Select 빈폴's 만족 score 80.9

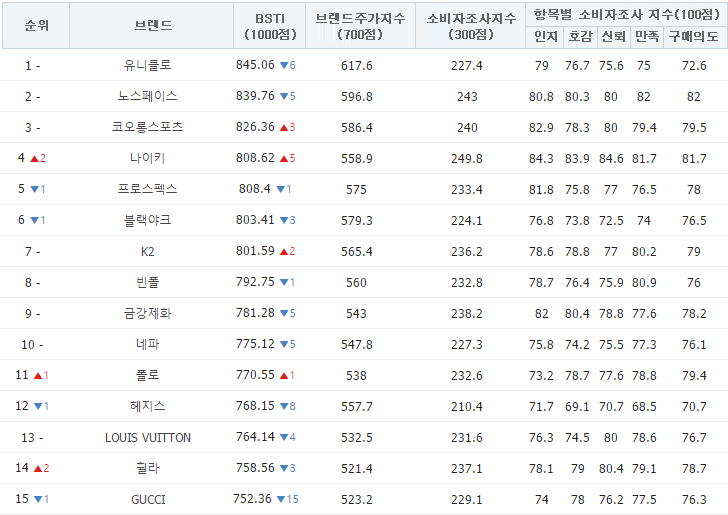(644, 282)
